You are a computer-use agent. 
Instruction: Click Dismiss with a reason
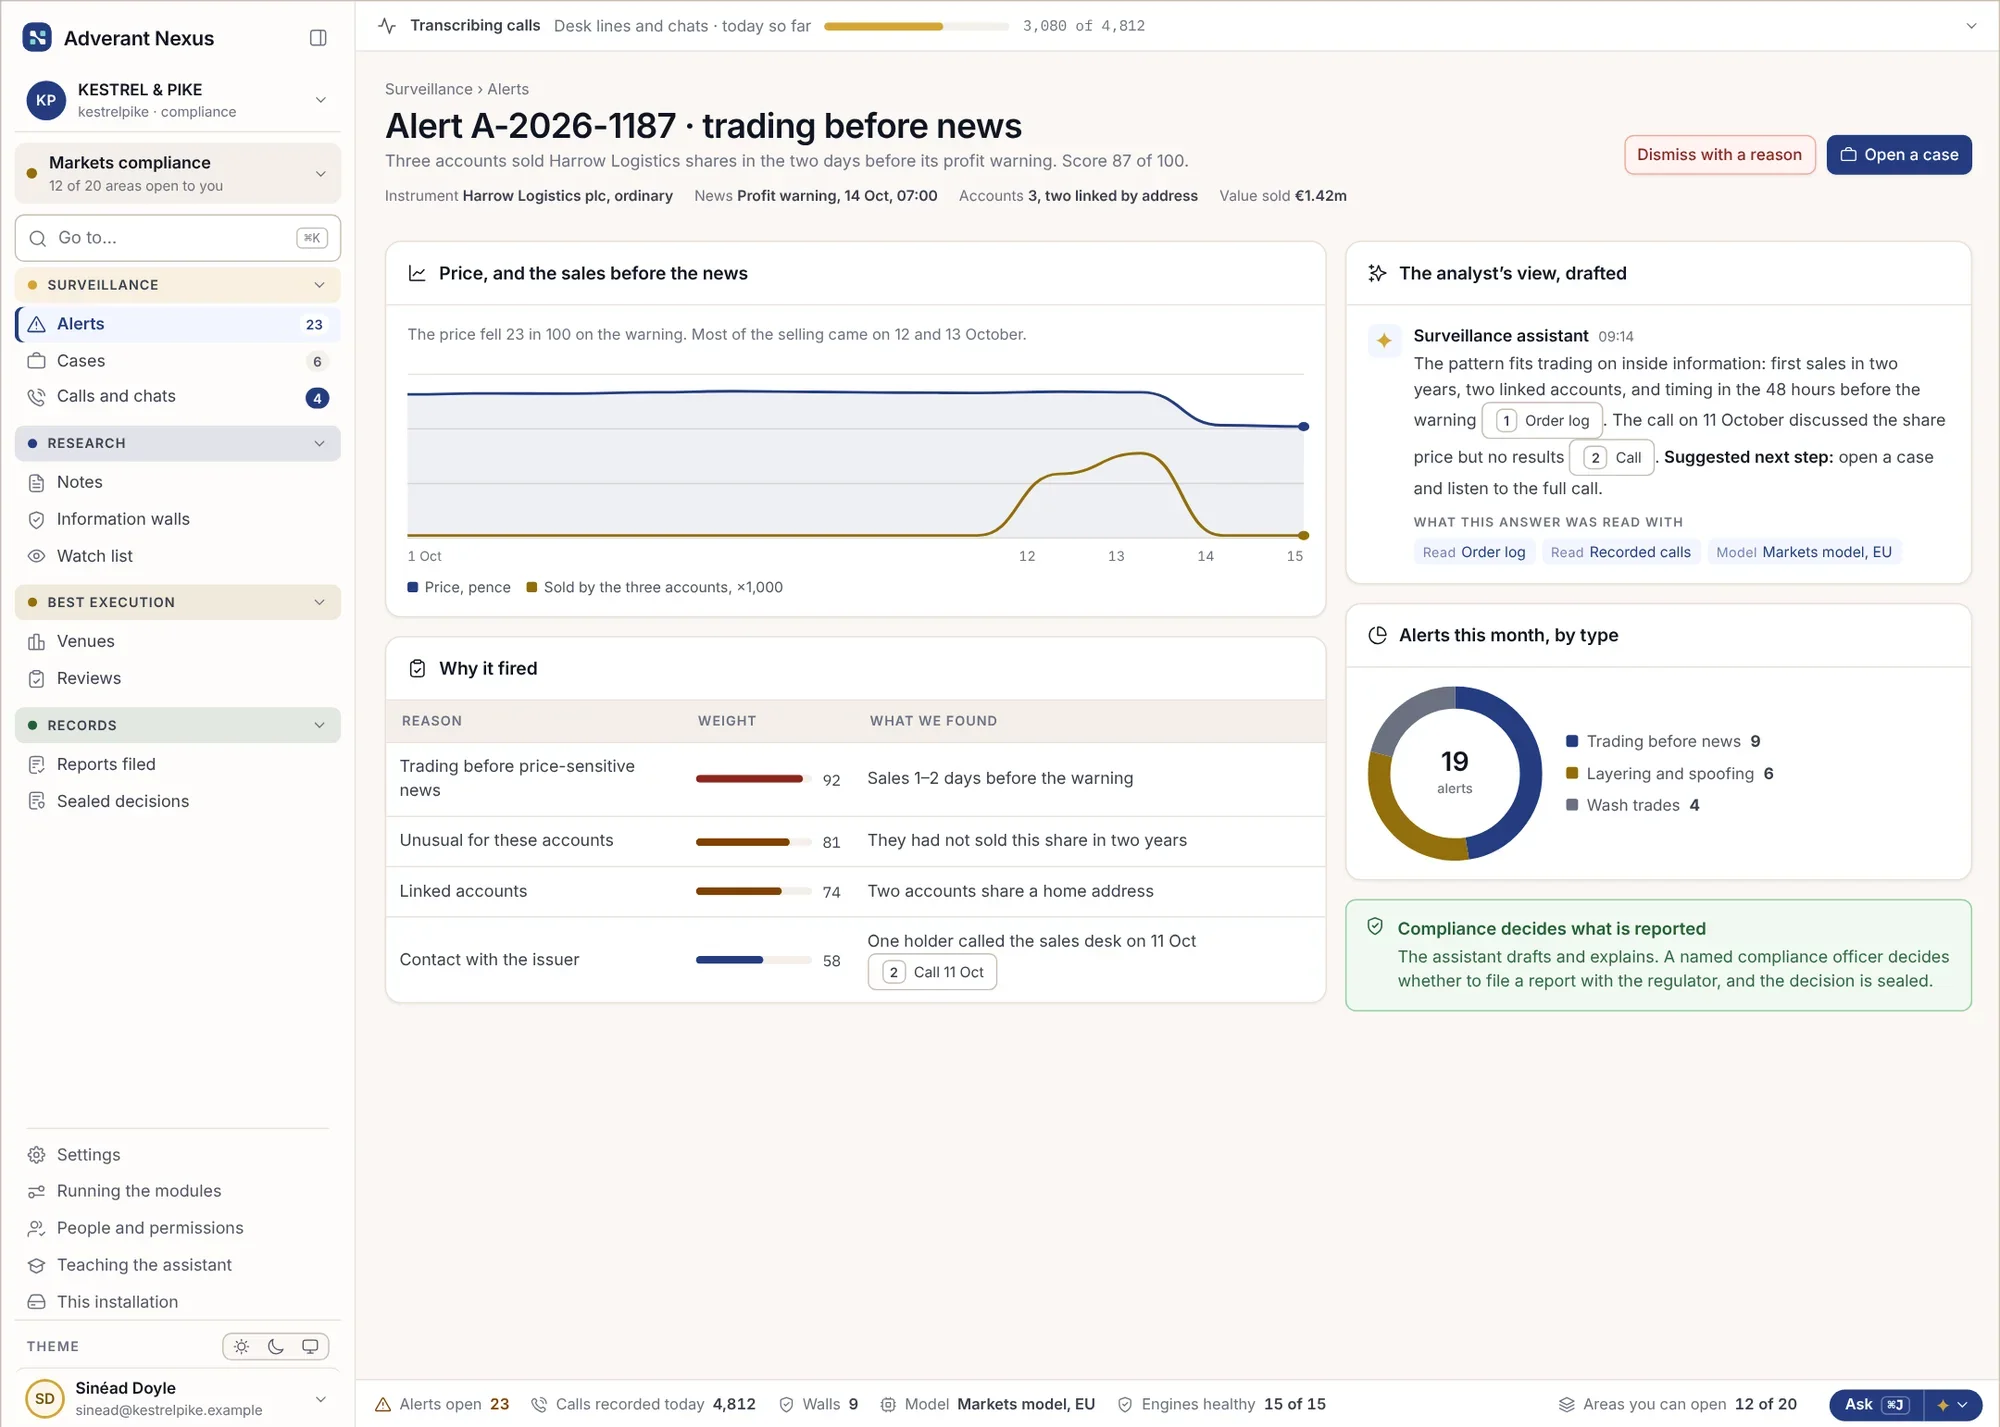click(1719, 155)
